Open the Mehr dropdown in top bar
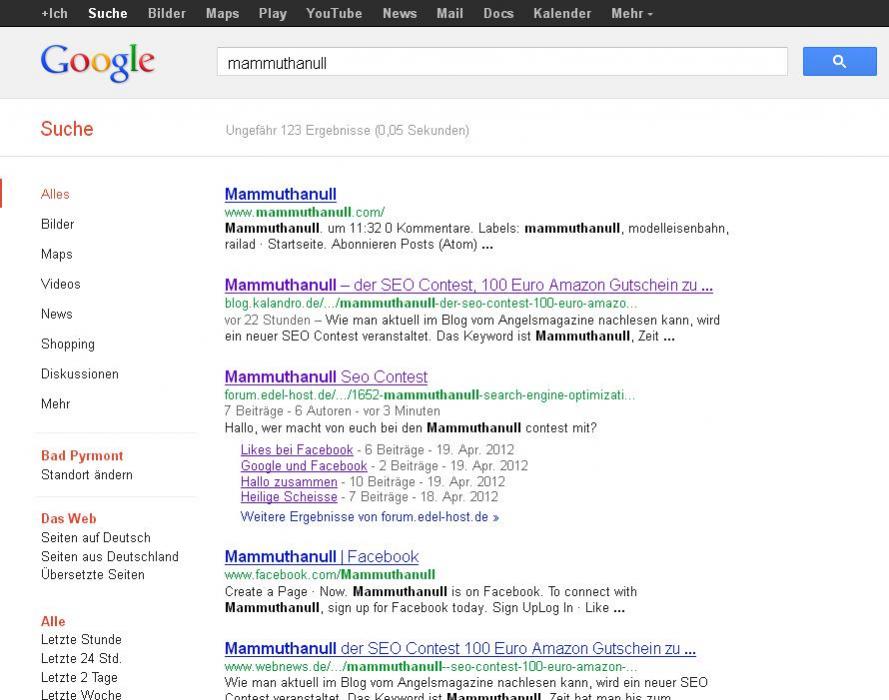Image resolution: width=889 pixels, height=700 pixels. click(631, 13)
